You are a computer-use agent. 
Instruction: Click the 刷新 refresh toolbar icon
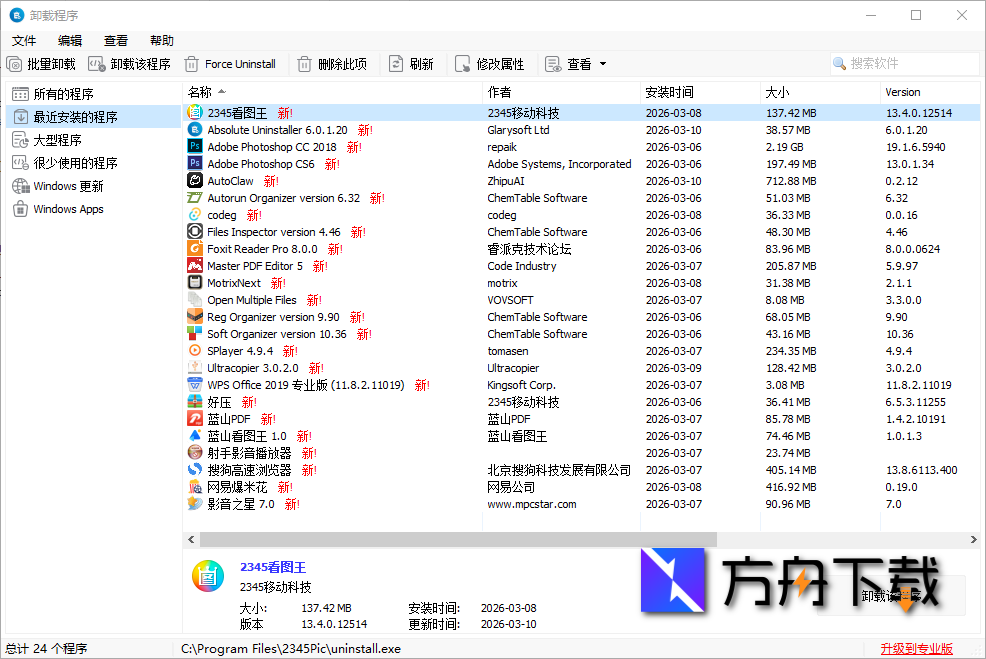click(399, 63)
